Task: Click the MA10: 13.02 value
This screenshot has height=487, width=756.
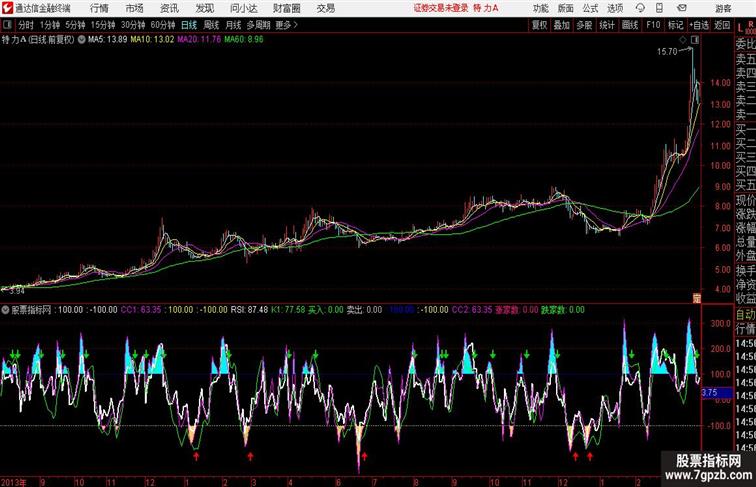Action: click(x=152, y=40)
